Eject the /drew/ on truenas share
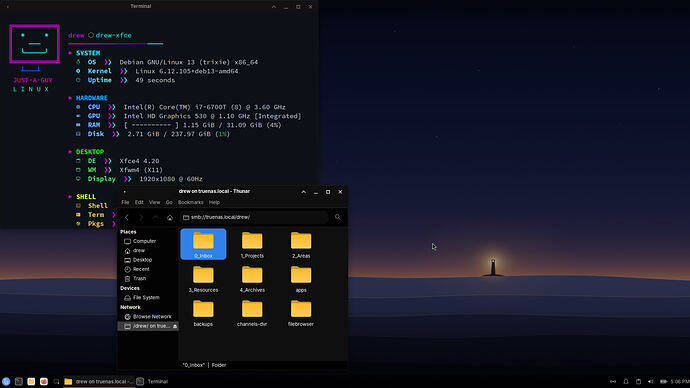The image size is (690, 388). pyautogui.click(x=175, y=326)
